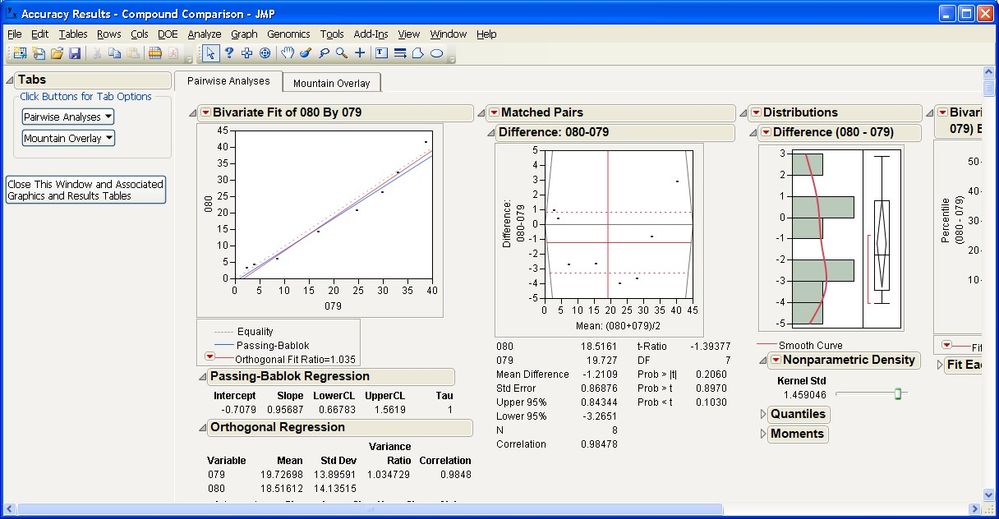Open the DOE menu
This screenshot has width=999, height=519.
[x=168, y=34]
